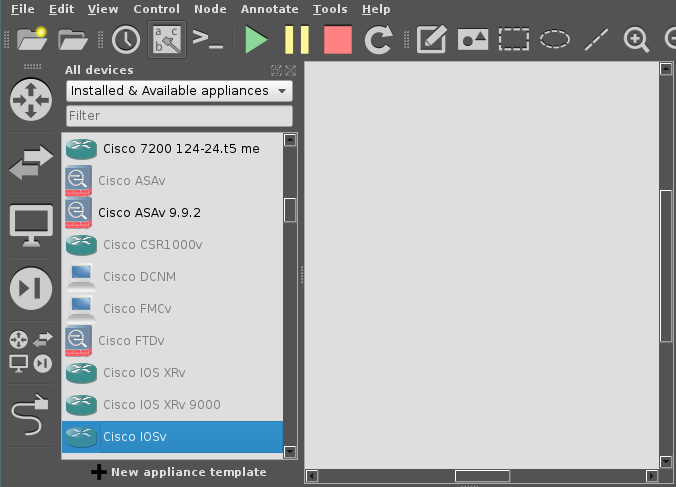The height and width of the screenshot is (487, 676).
Task: Reload all nodes
Action: [x=379, y=40]
